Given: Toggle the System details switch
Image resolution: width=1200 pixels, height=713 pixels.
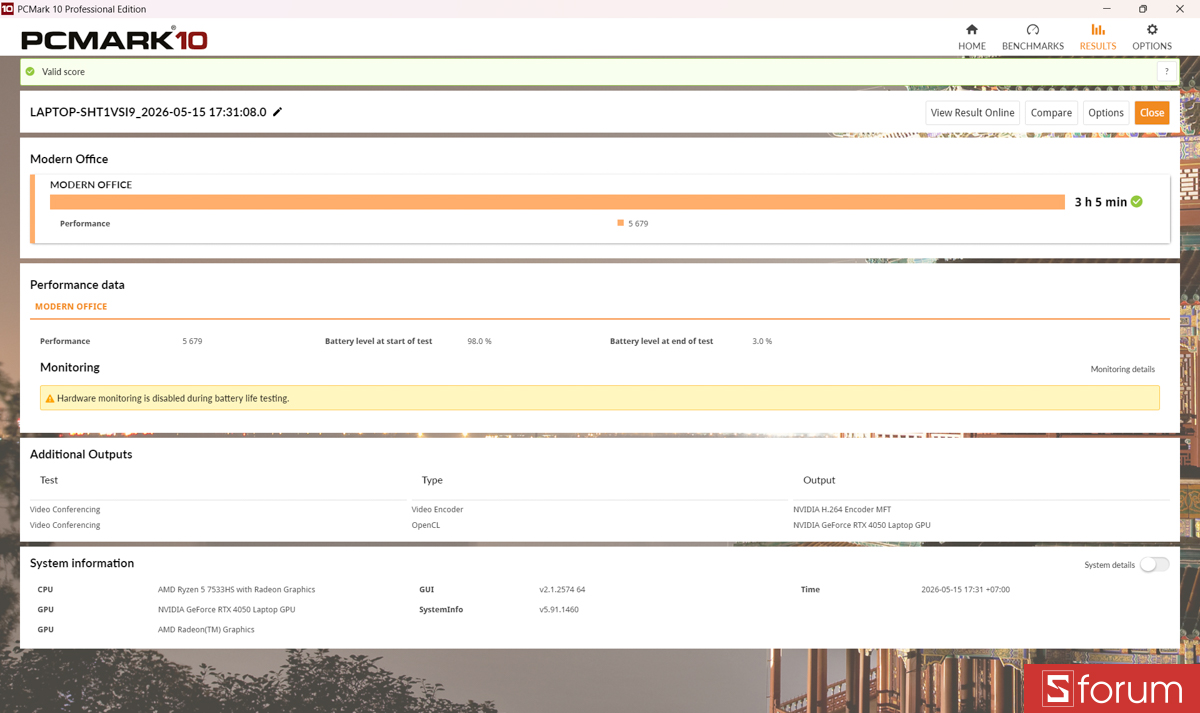Looking at the screenshot, I should point(1154,565).
